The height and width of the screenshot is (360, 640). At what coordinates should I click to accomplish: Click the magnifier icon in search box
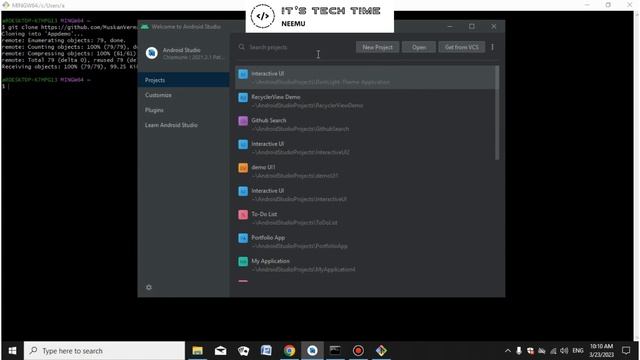[242, 47]
